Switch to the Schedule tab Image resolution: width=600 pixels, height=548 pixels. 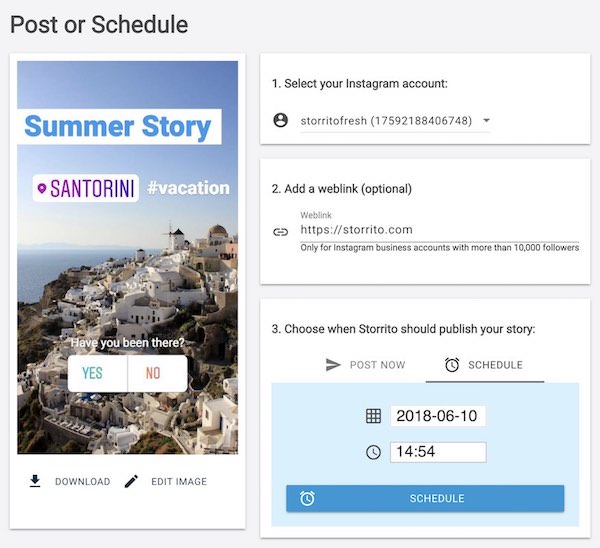coord(484,365)
